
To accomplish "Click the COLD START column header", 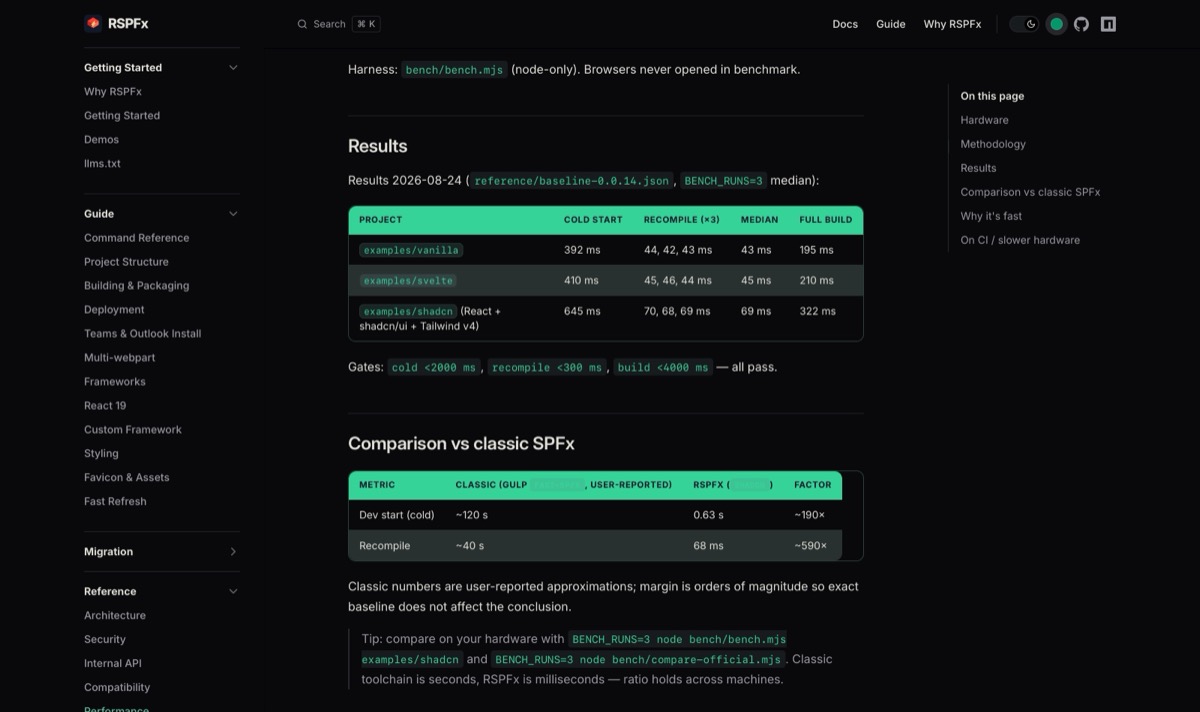I will point(593,220).
